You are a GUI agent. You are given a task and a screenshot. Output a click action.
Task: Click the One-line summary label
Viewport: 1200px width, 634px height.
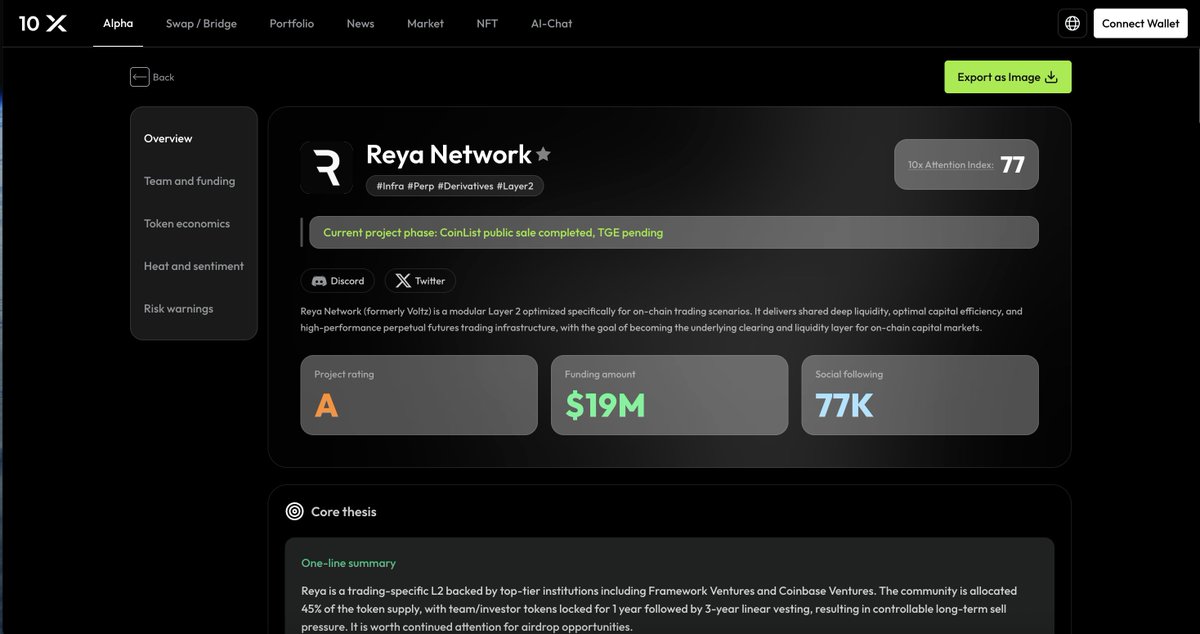click(x=348, y=563)
